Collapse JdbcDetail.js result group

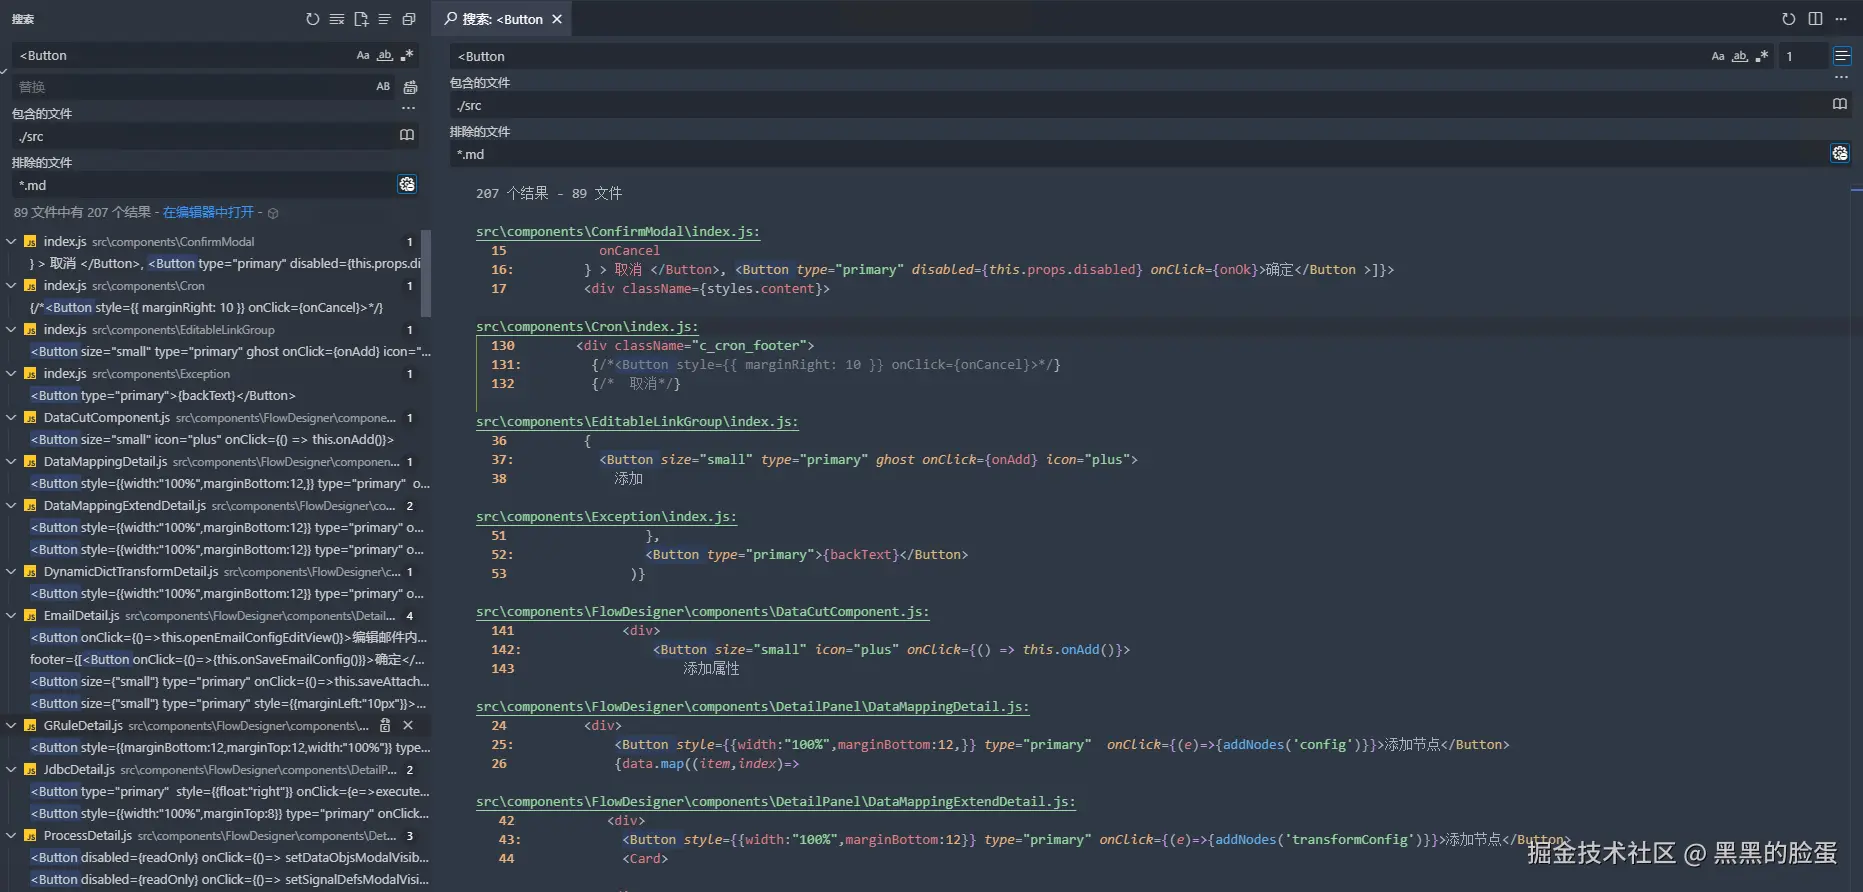11,769
